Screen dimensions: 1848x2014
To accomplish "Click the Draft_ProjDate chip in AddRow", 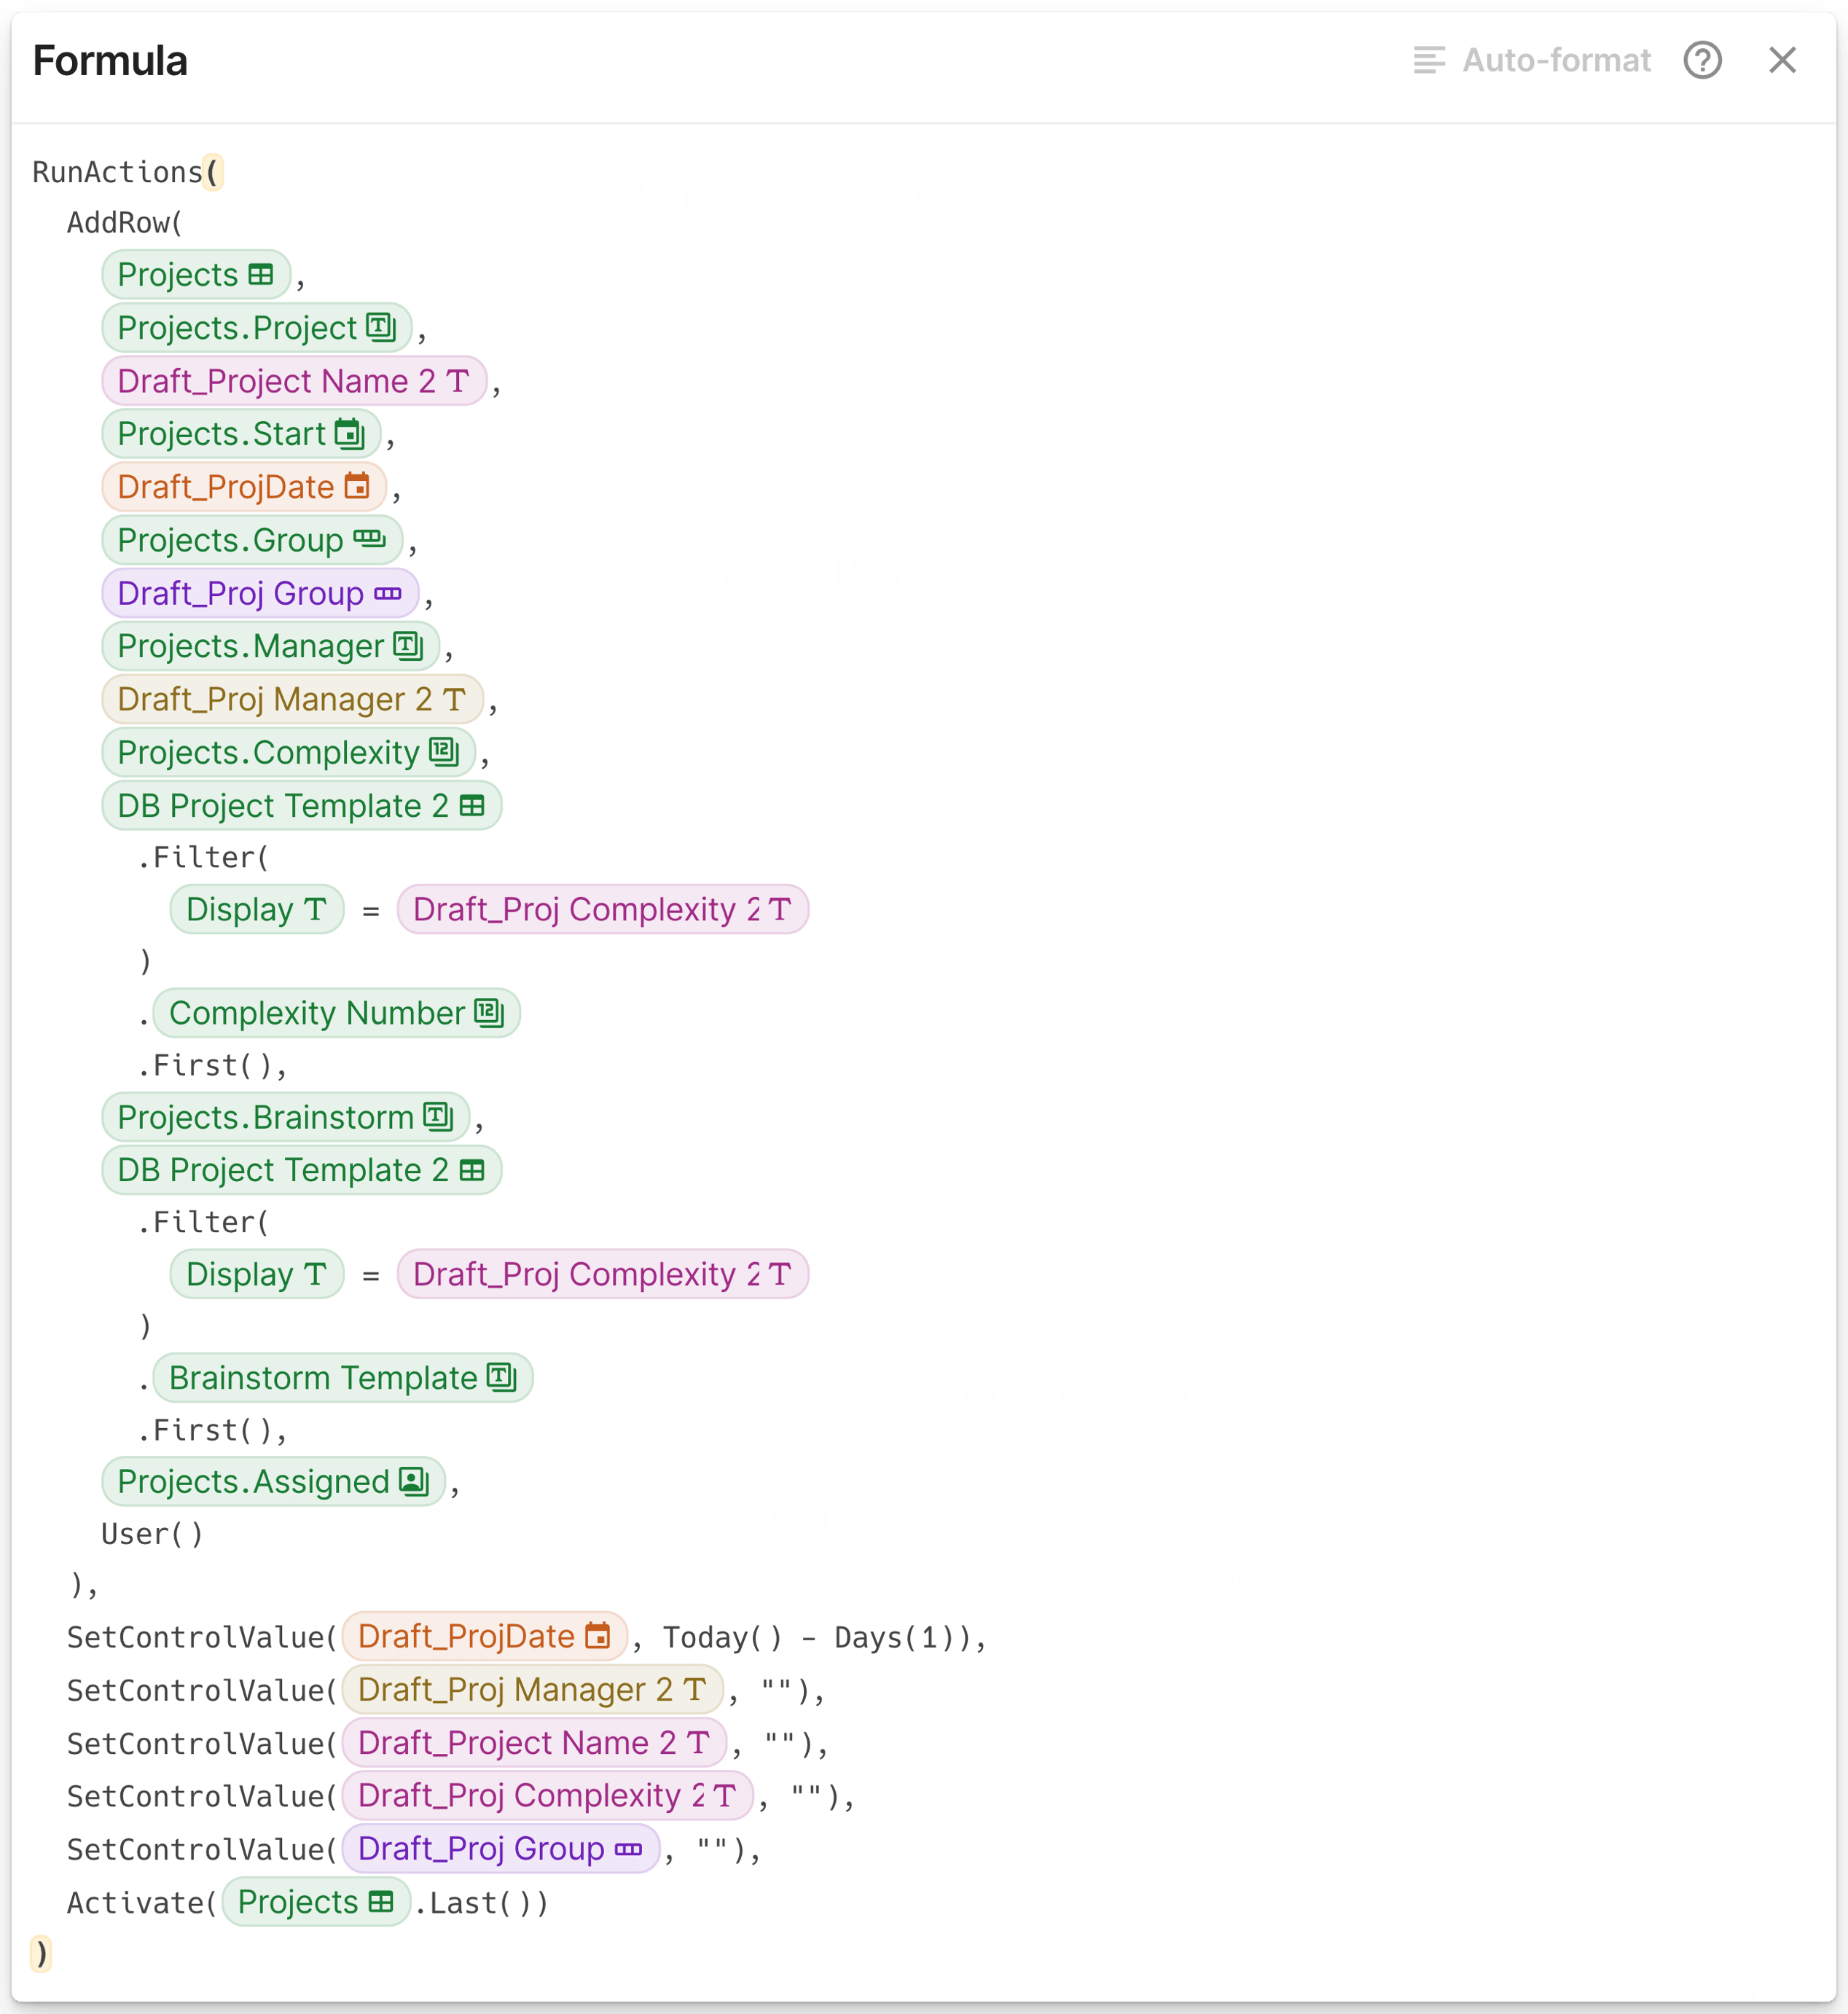I will click(x=244, y=487).
